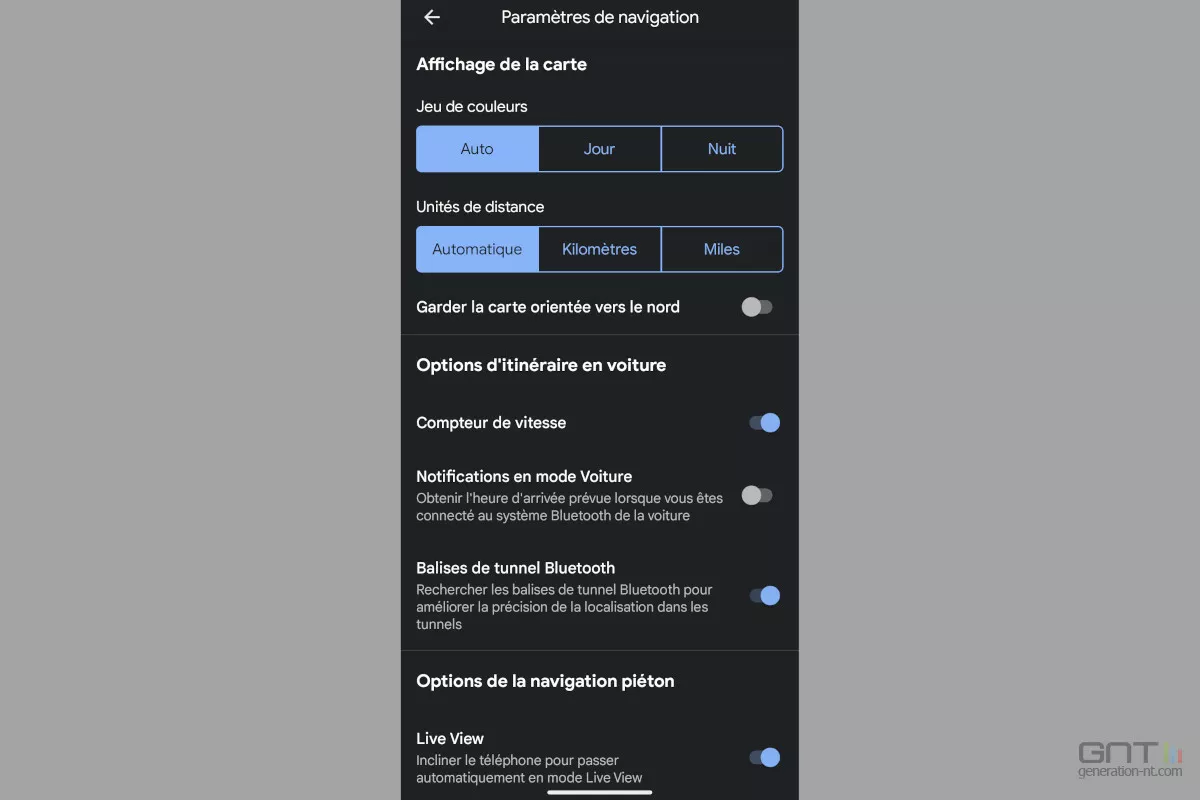Disable the Compteur de vitesse switch
The image size is (1200, 800).
click(764, 423)
